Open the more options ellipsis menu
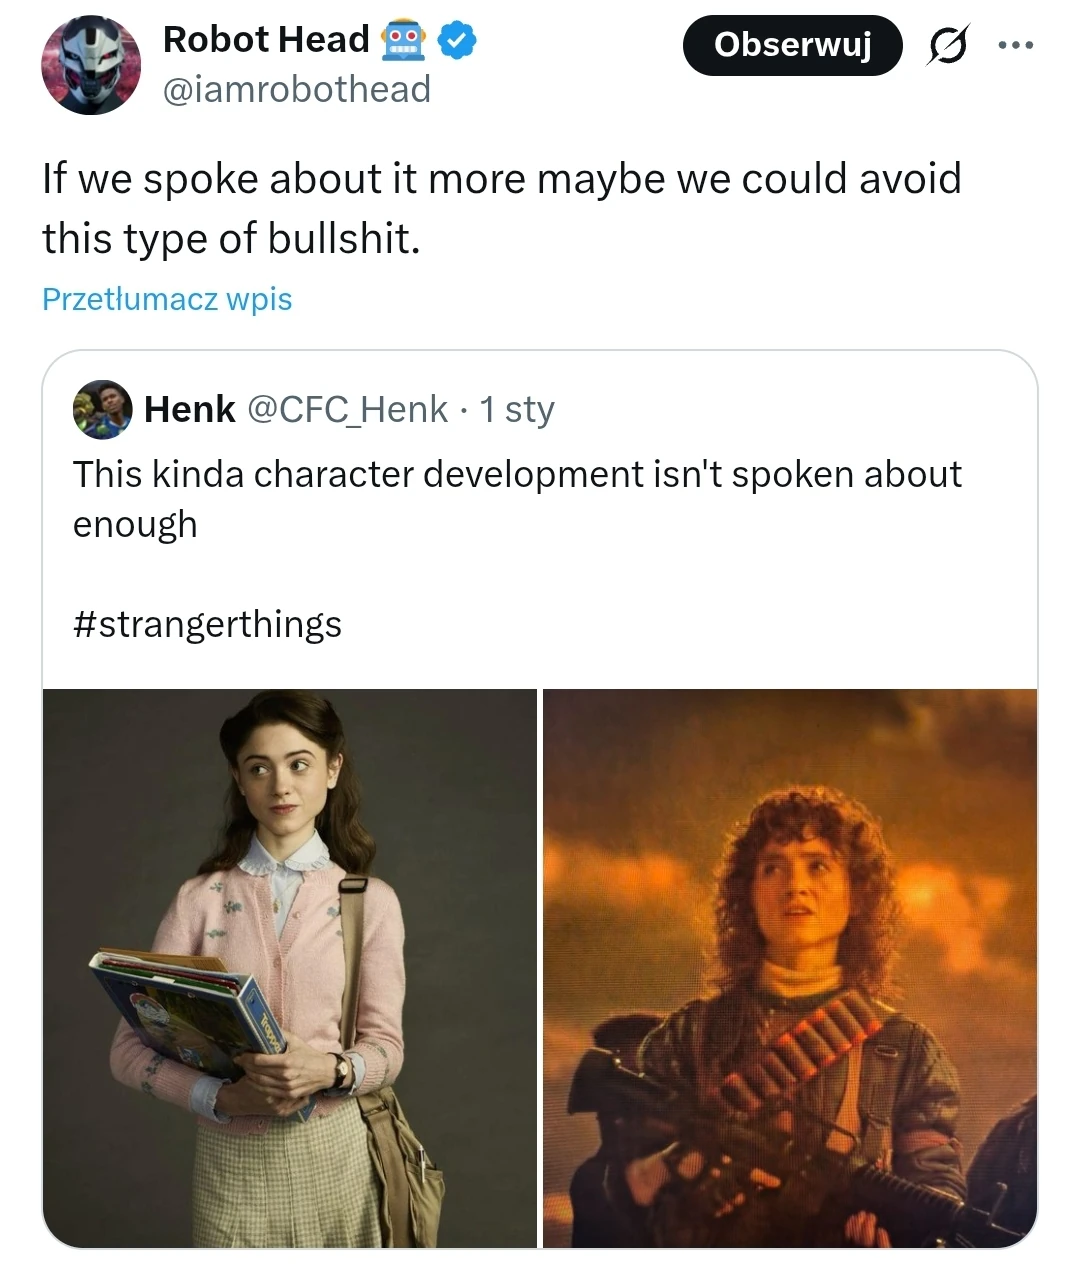This screenshot has height=1277, width=1080. pyautogui.click(x=1017, y=44)
